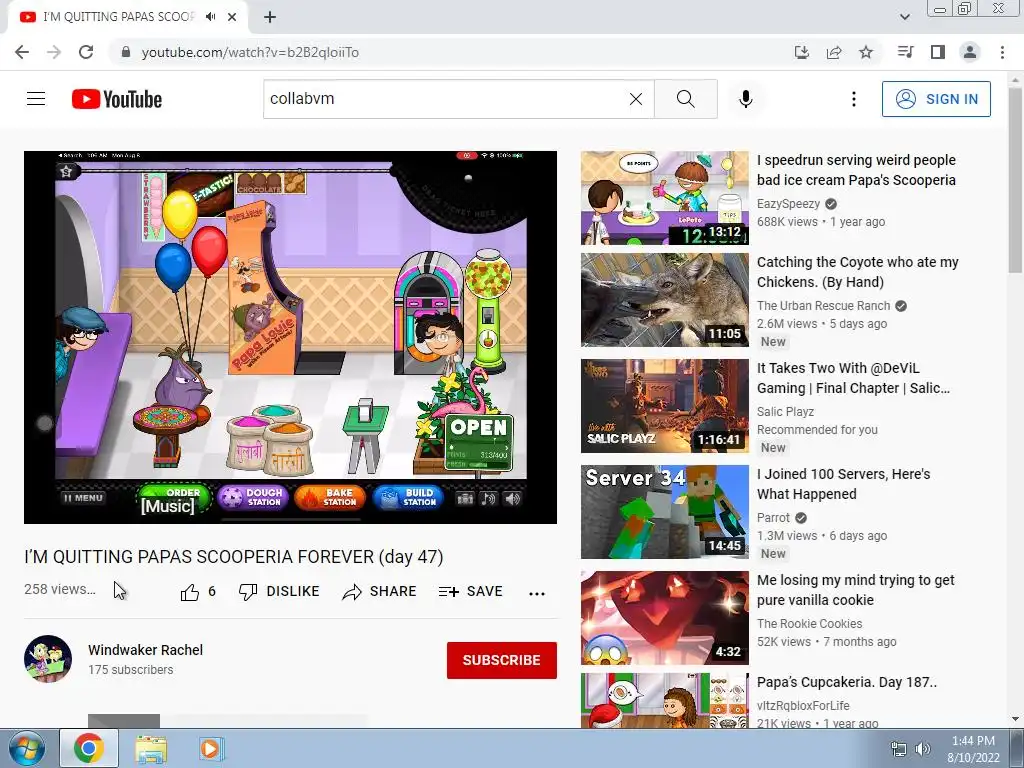Clear the search box with the X
The height and width of the screenshot is (768, 1024).
pyautogui.click(x=635, y=99)
